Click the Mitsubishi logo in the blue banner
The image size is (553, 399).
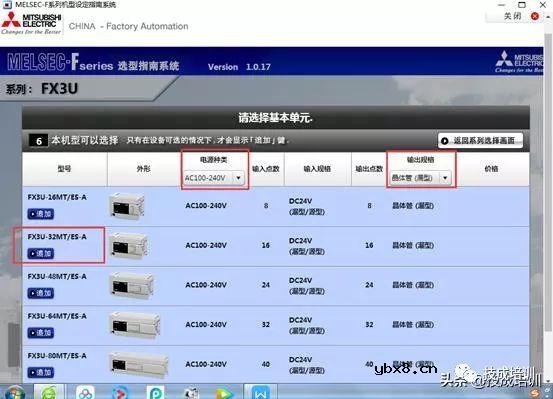tap(519, 62)
